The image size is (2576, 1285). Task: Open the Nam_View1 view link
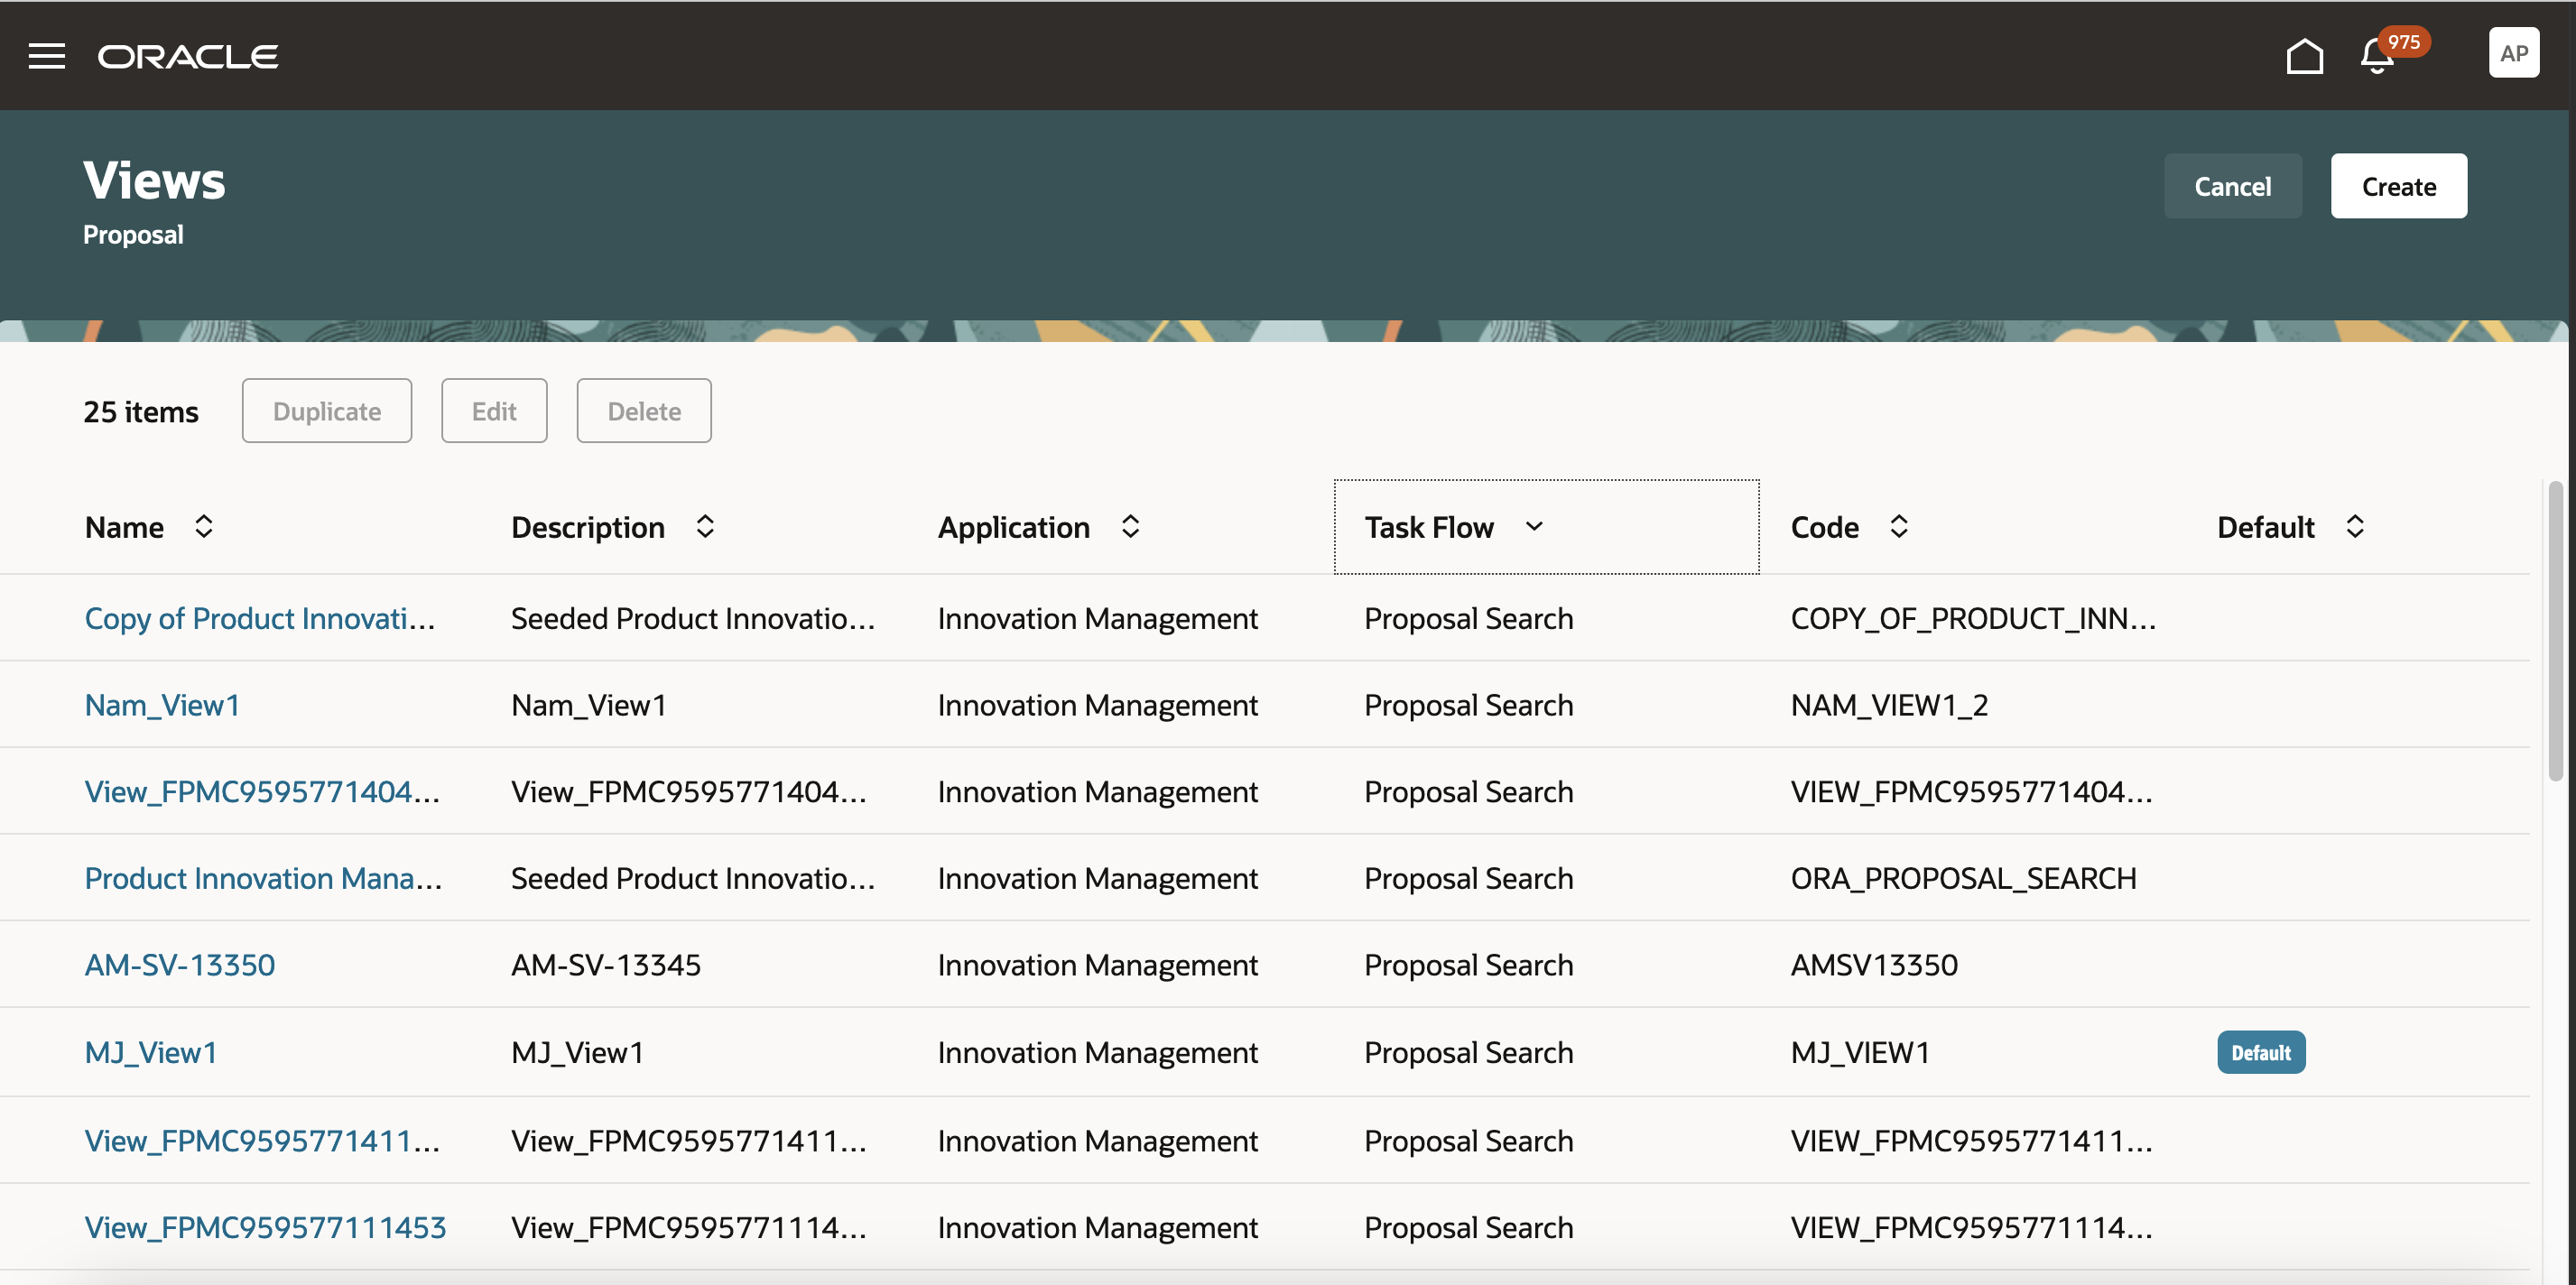(162, 705)
